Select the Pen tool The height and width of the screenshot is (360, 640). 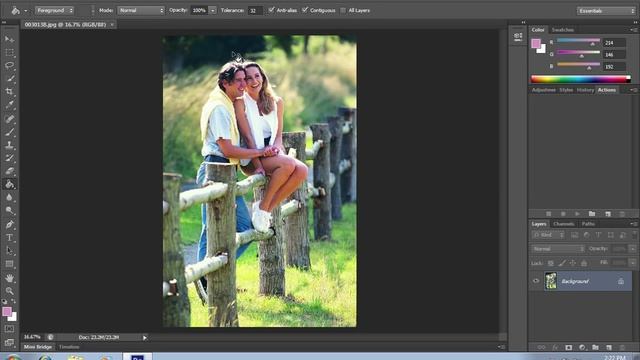pyautogui.click(x=9, y=224)
